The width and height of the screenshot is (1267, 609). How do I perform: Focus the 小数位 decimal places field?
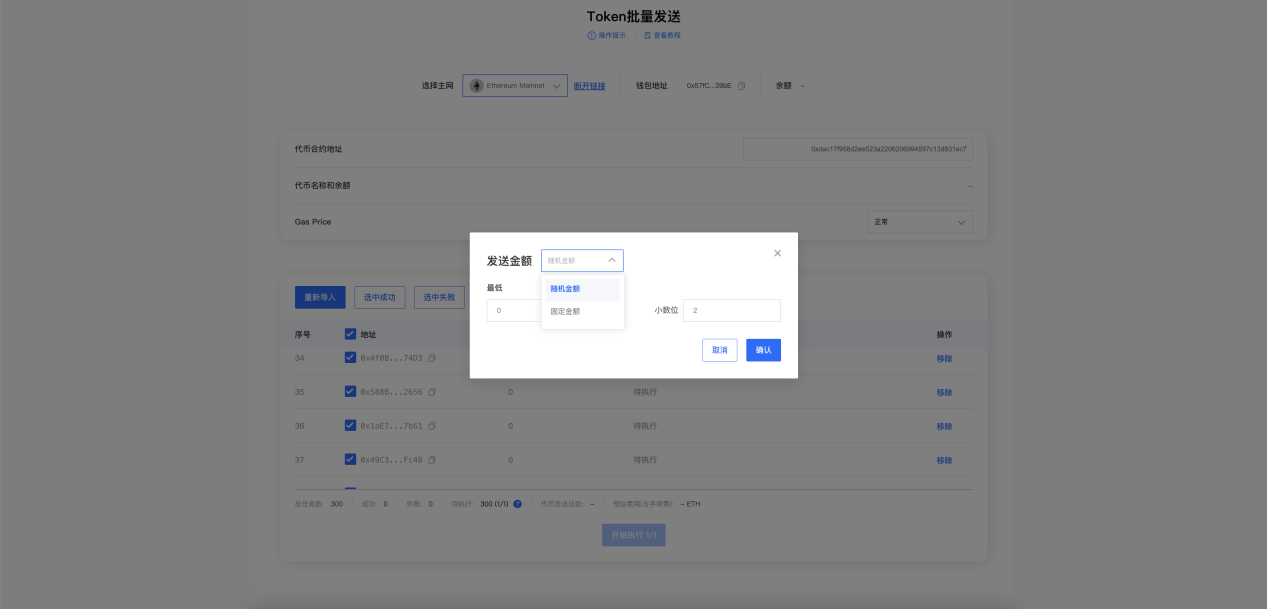[x=731, y=311]
